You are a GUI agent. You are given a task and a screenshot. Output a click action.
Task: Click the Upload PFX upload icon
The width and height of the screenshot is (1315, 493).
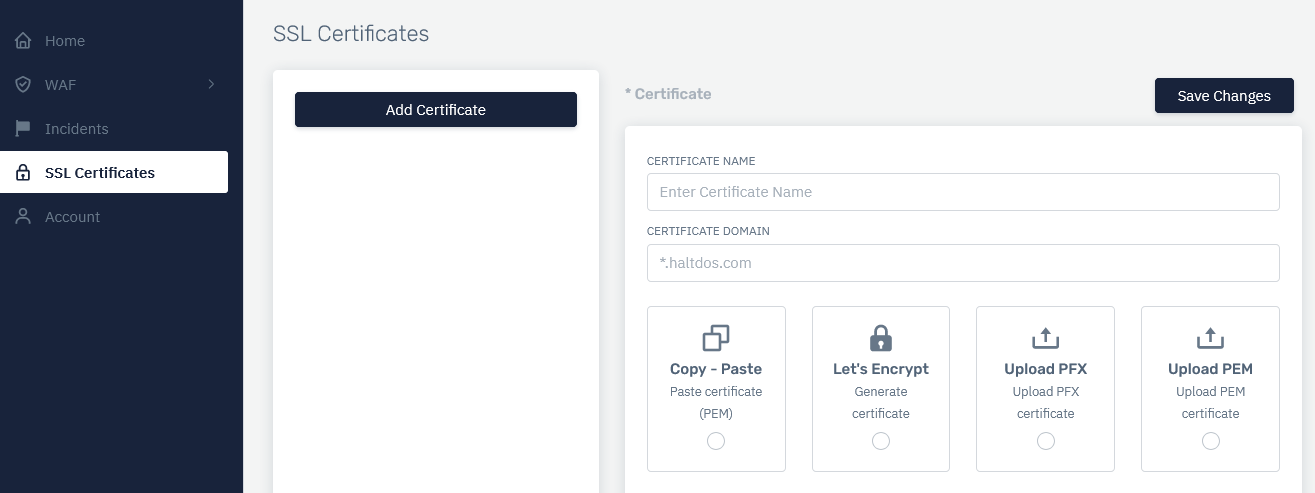[1045, 338]
